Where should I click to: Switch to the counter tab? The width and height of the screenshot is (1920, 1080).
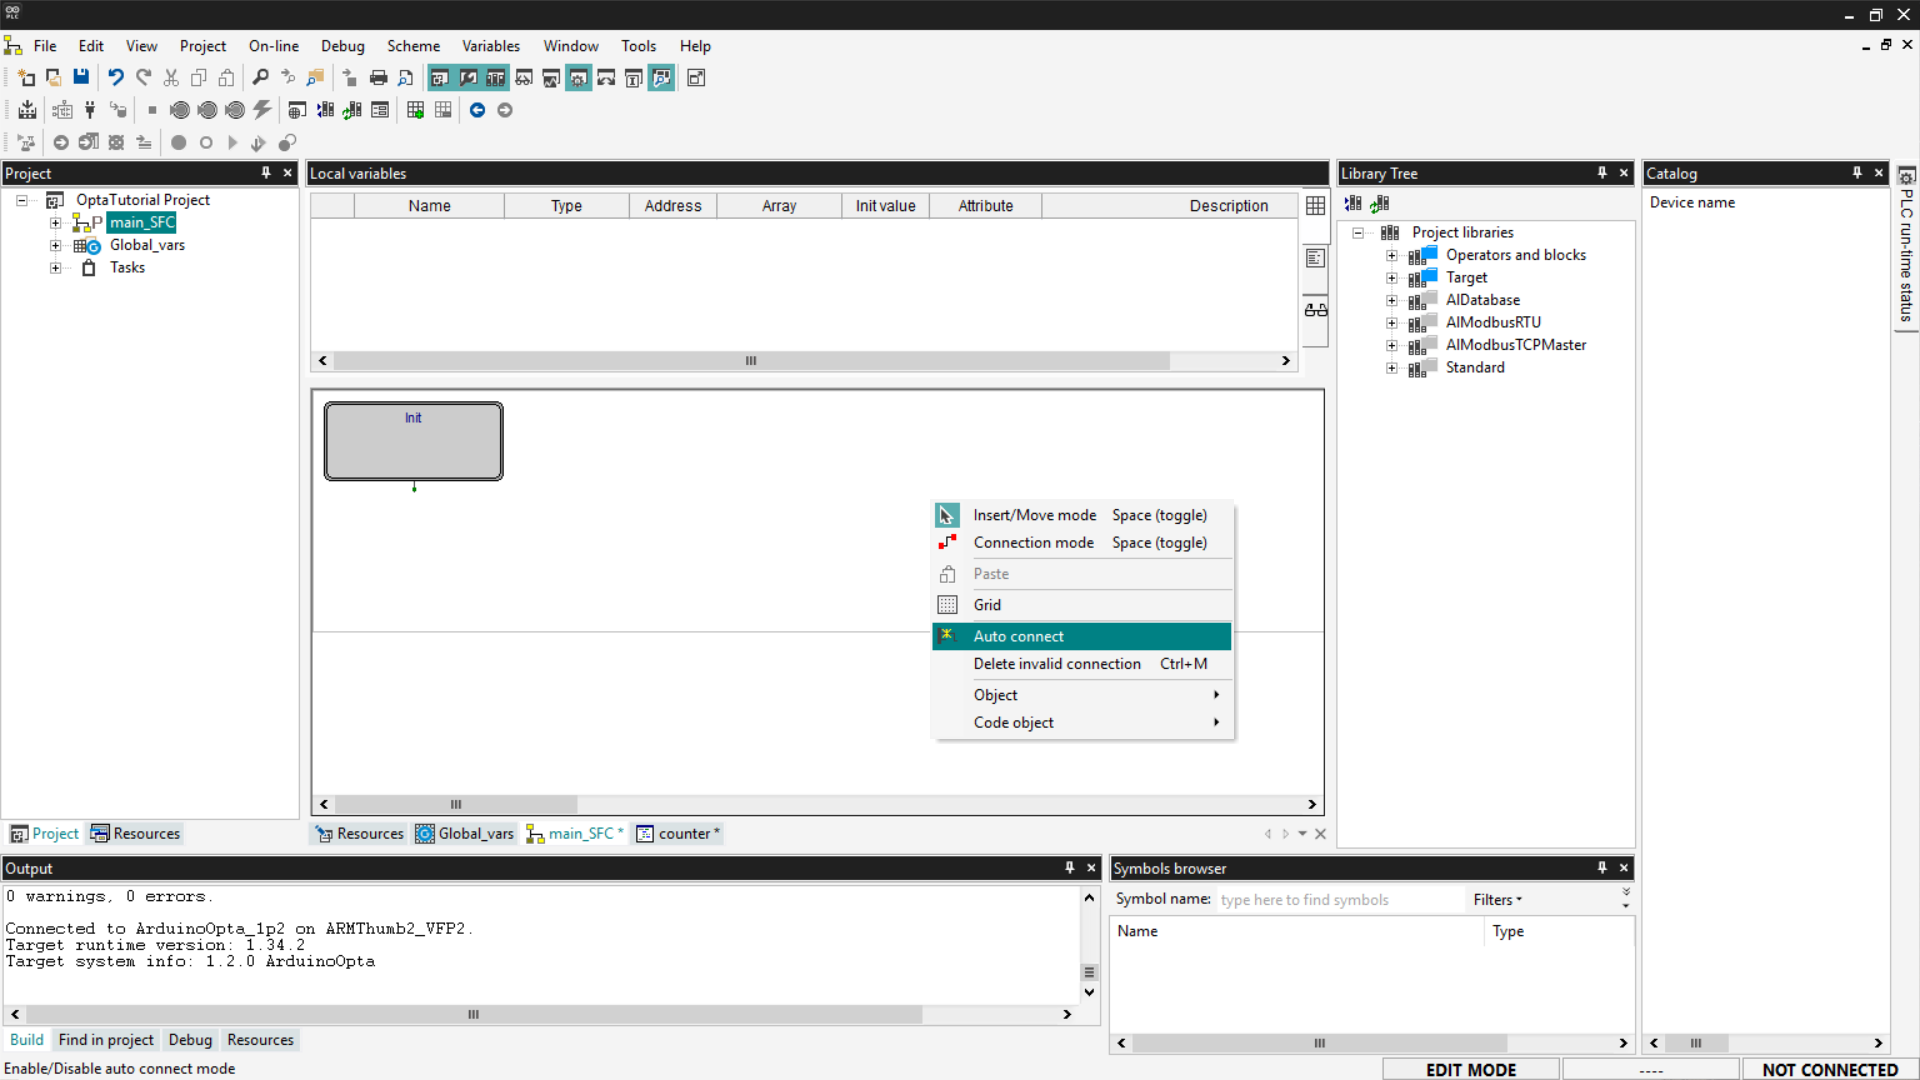pos(683,834)
